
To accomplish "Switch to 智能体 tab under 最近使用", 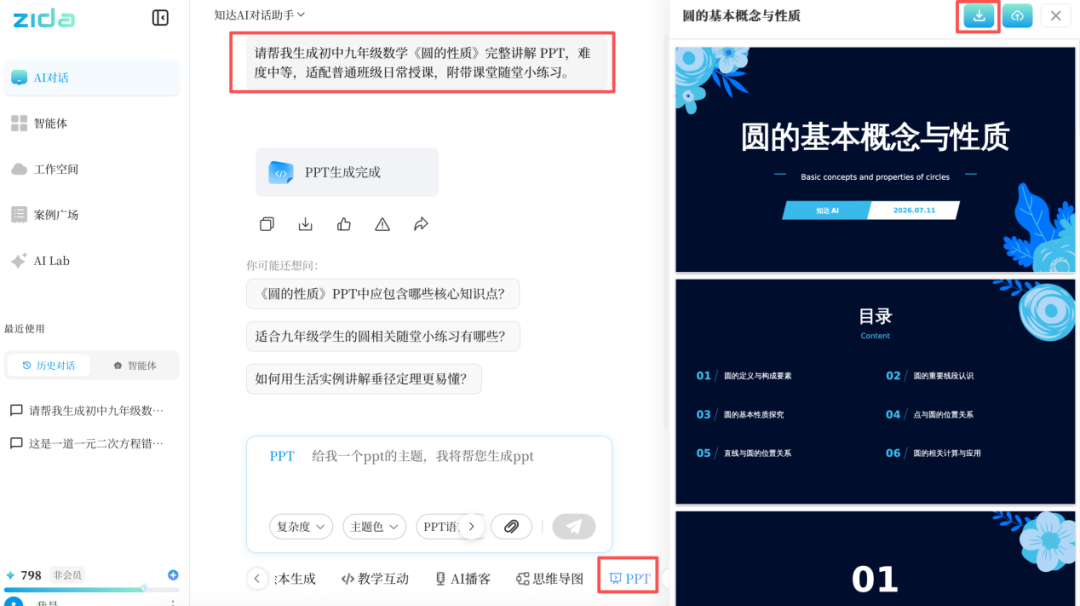I will coord(135,365).
